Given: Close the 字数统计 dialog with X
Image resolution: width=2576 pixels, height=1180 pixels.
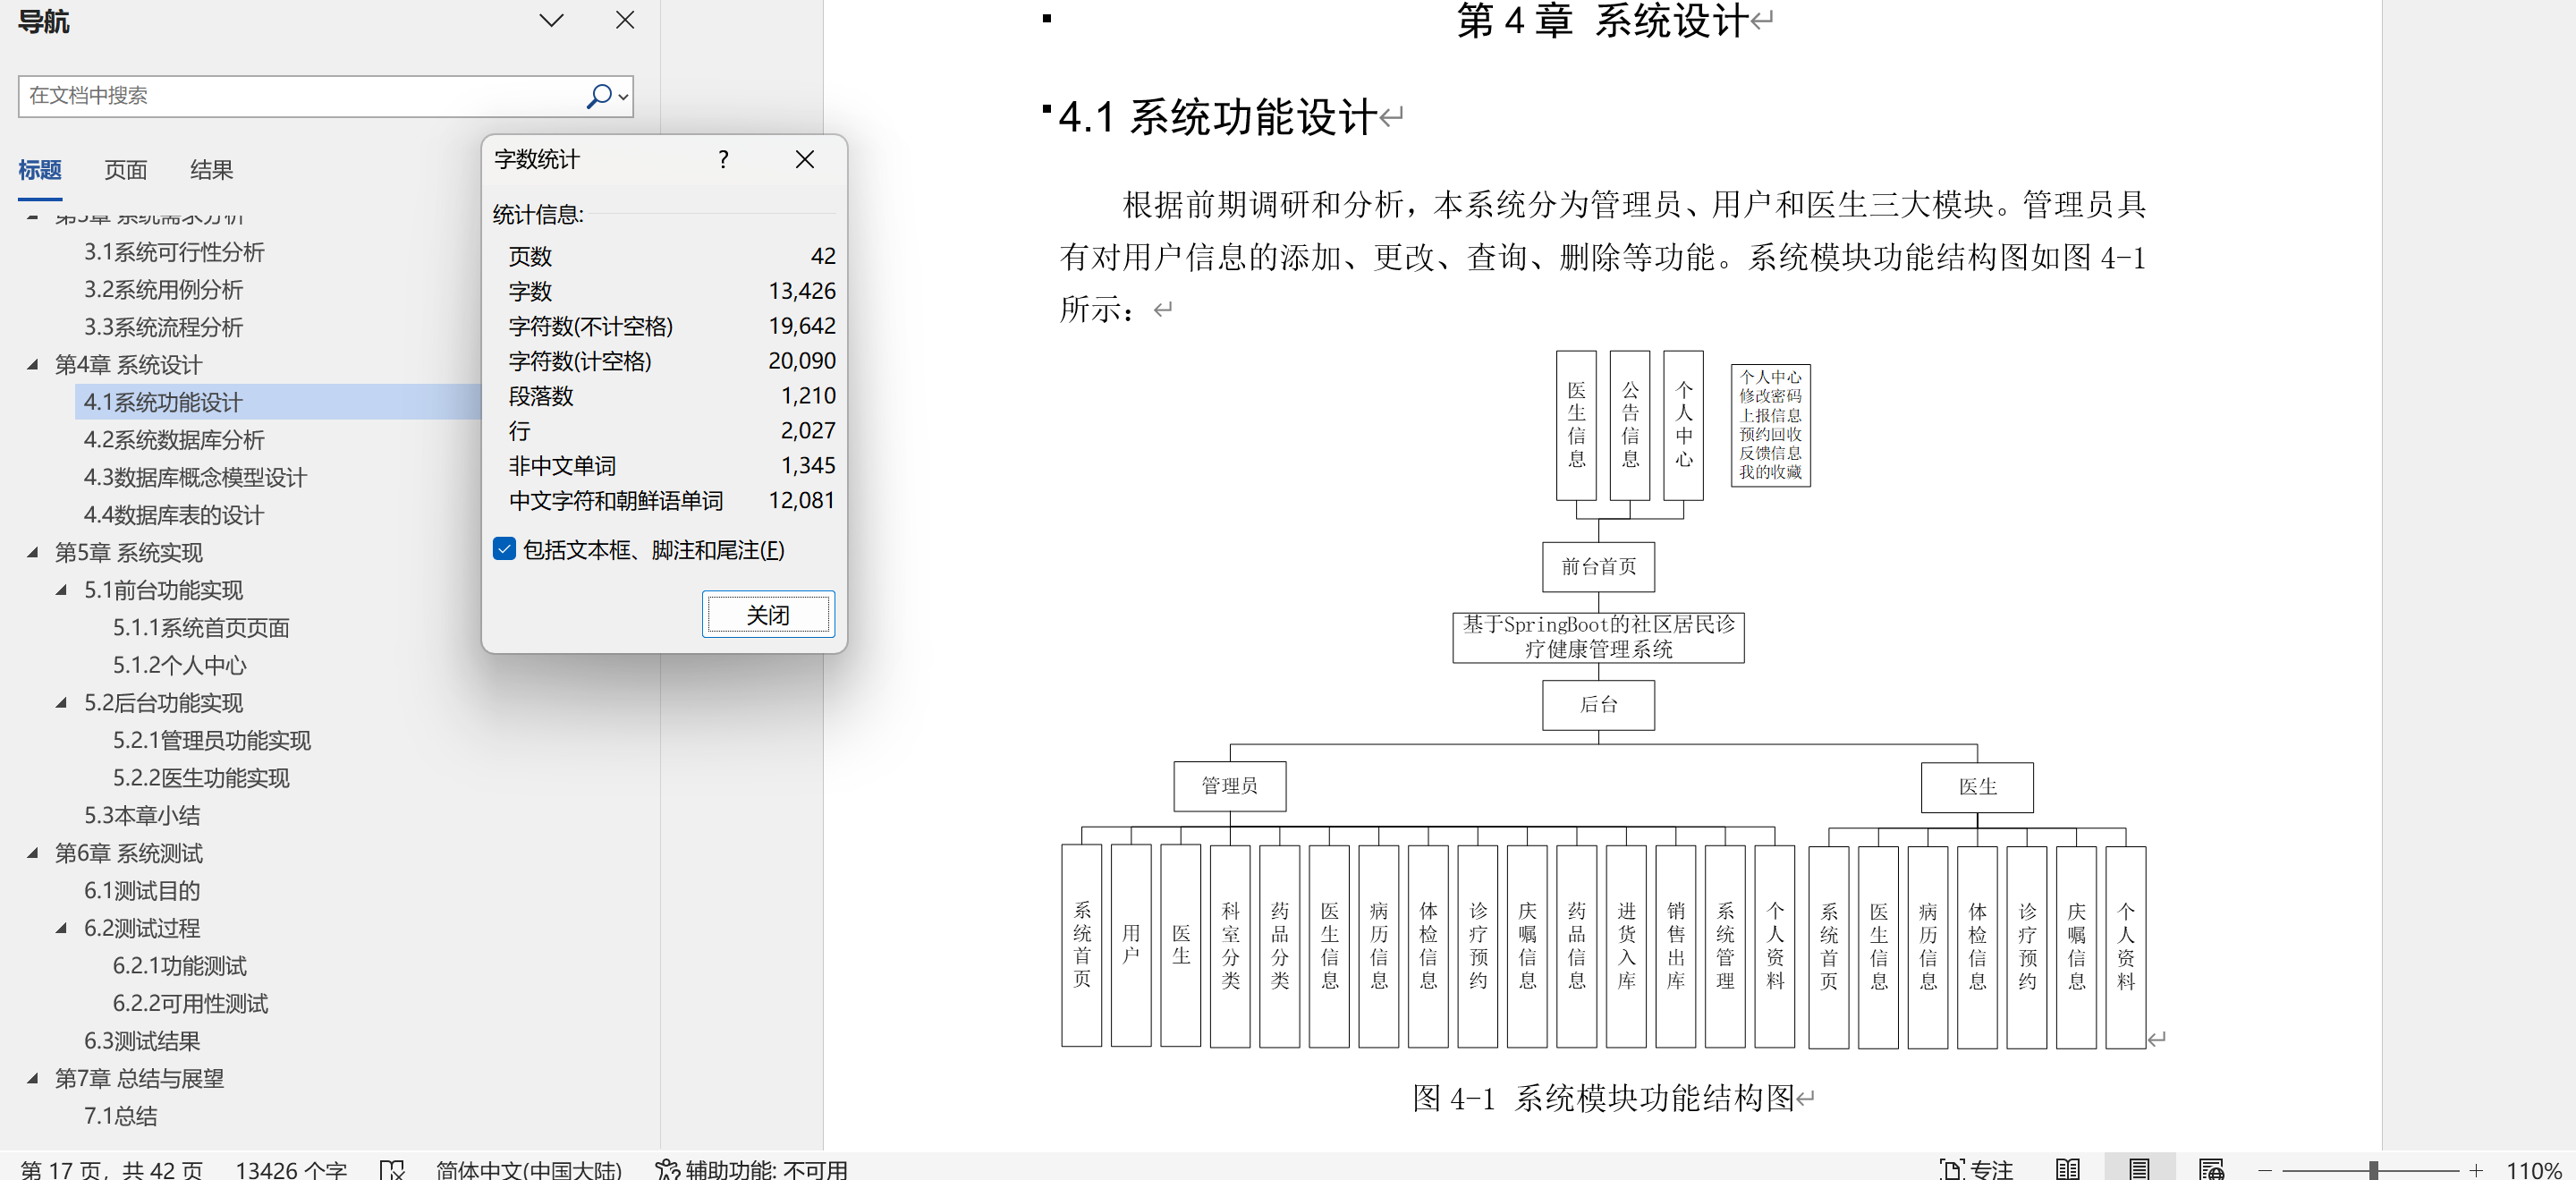Looking at the screenshot, I should tap(804, 160).
